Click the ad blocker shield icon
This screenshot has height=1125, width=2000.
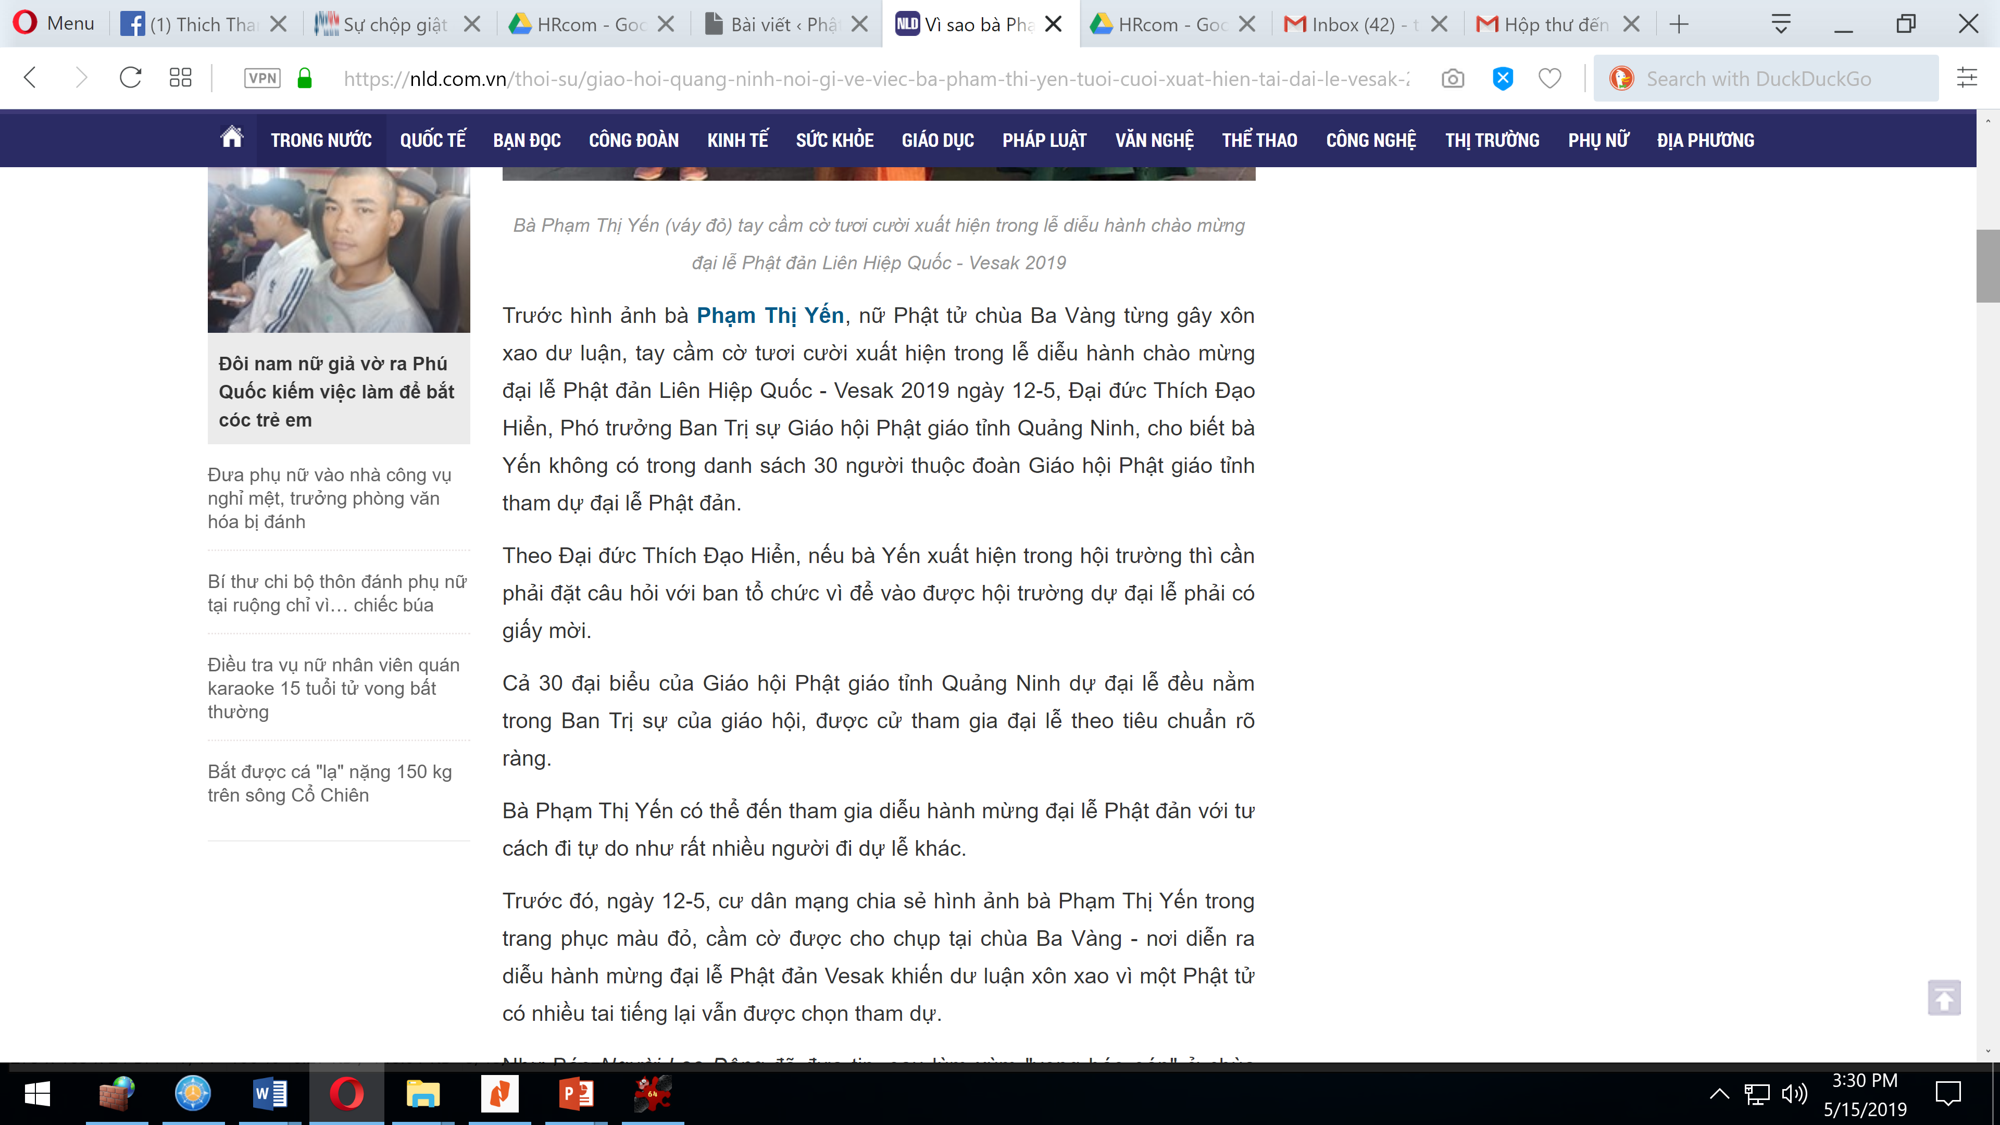1502,78
